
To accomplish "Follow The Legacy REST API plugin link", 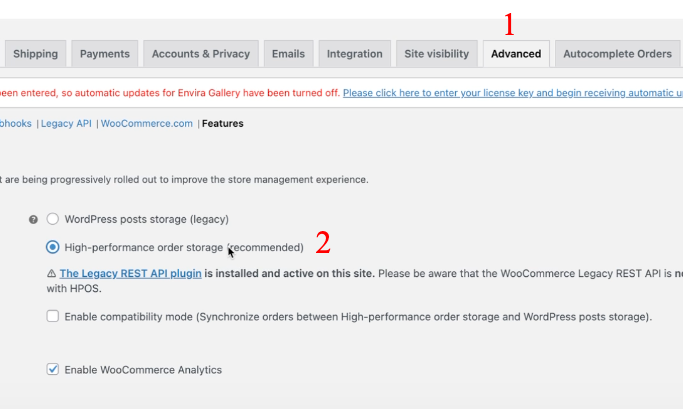I will tap(131, 274).
